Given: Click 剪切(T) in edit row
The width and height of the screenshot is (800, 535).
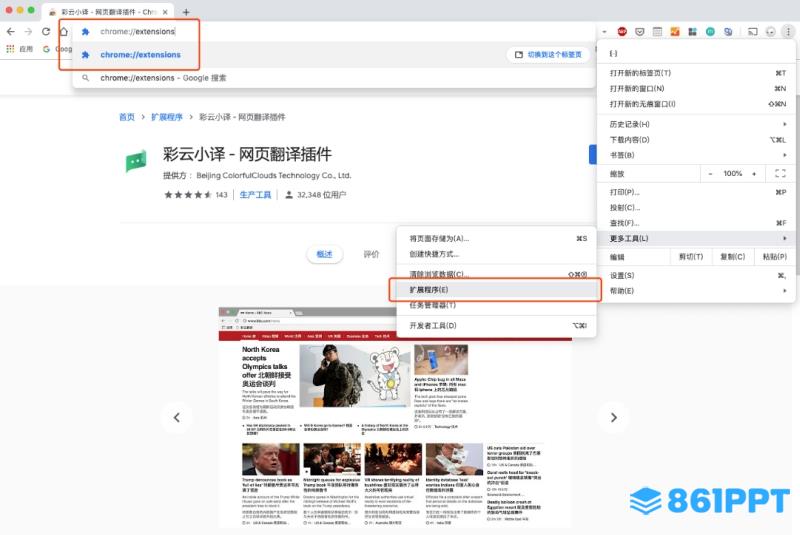Looking at the screenshot, I should point(691,257).
